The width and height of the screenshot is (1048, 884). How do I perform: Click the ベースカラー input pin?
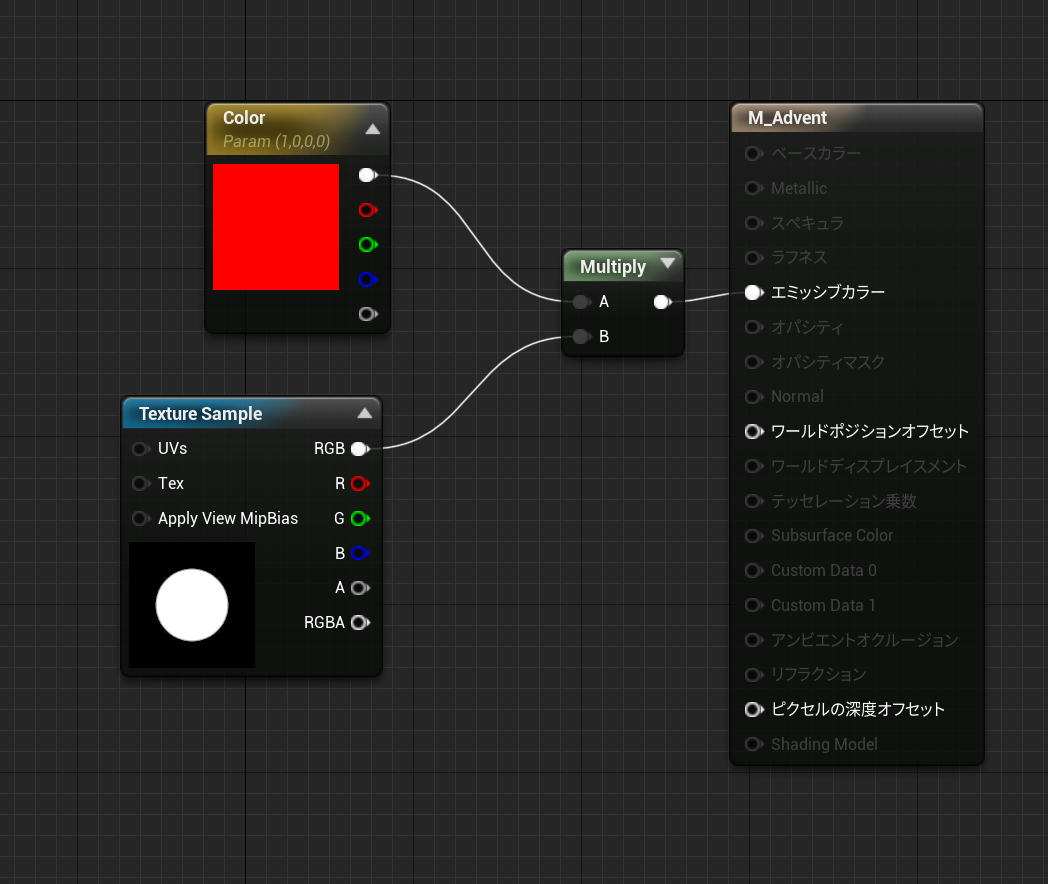(754, 154)
